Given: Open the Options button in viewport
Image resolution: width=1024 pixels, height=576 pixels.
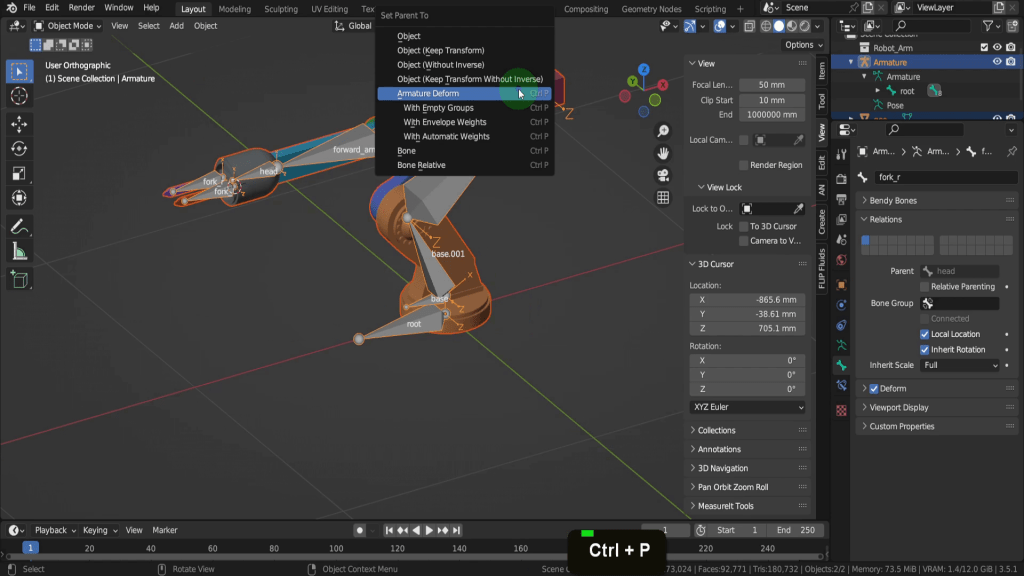Looking at the screenshot, I should tap(802, 45).
